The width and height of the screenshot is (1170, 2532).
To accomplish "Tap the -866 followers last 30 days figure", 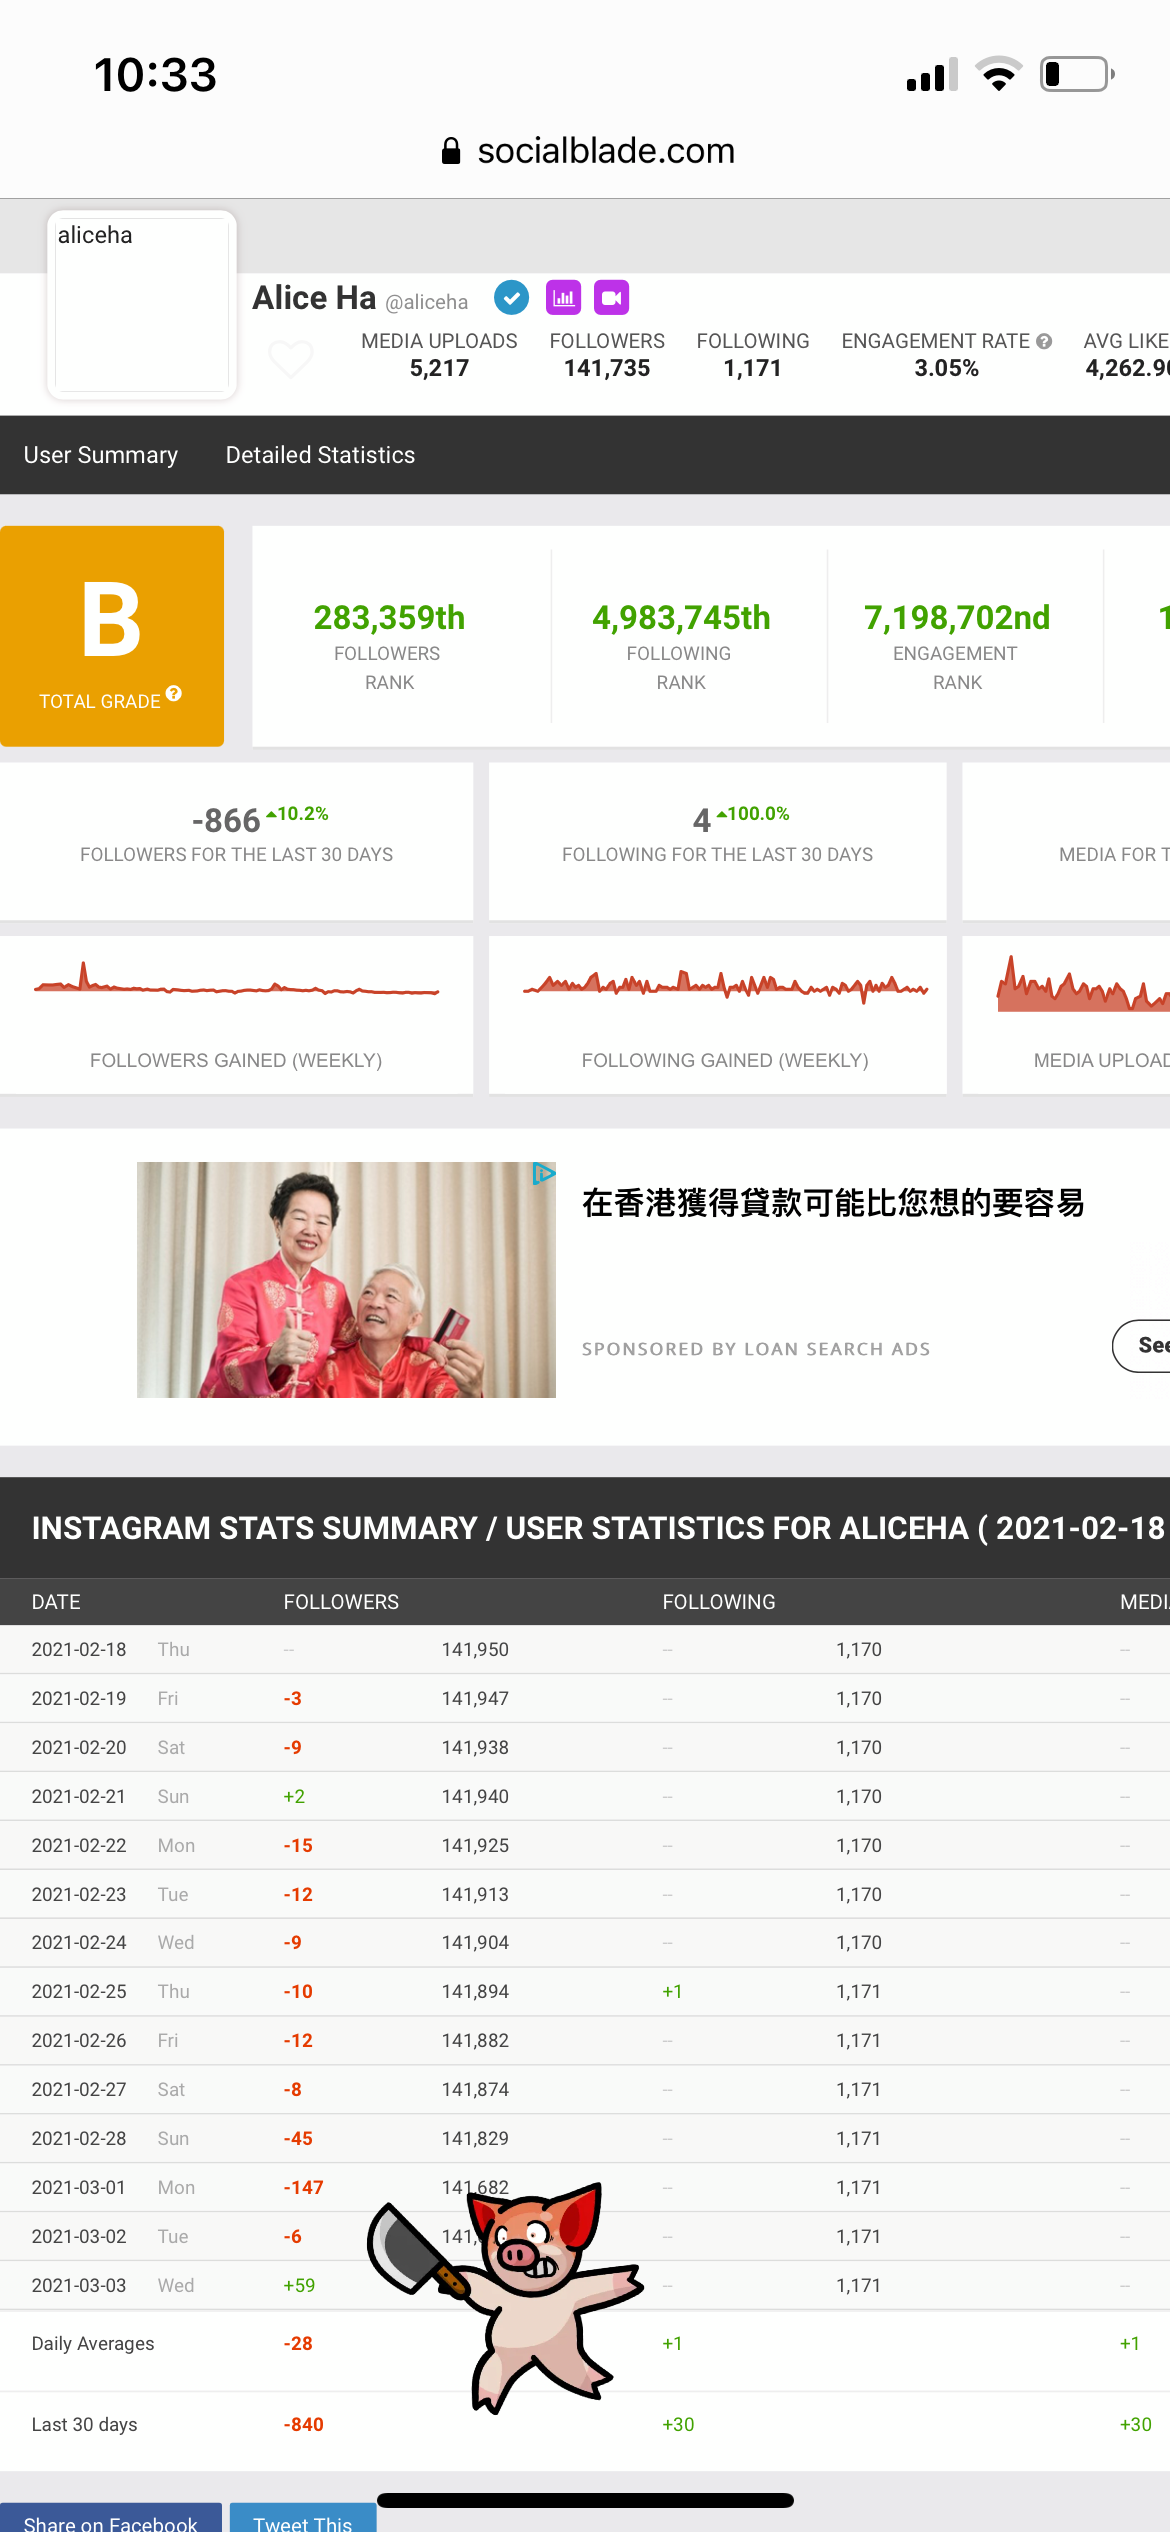I will pyautogui.click(x=226, y=821).
